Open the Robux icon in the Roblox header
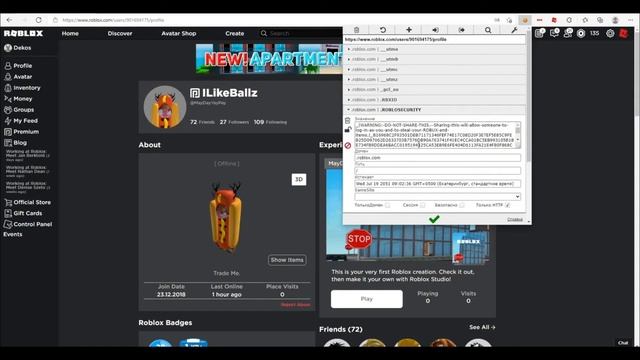The width and height of the screenshot is (640, 360). click(581, 33)
